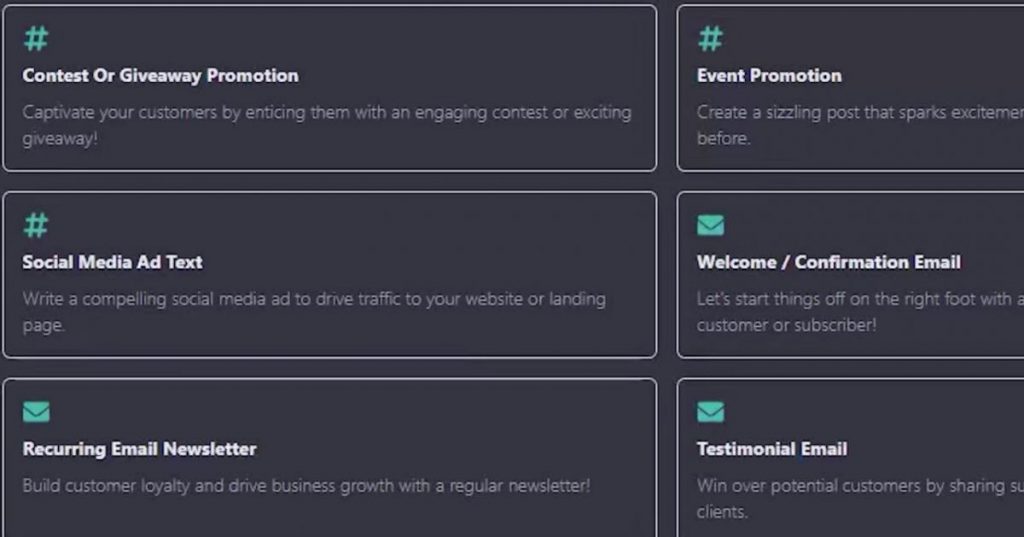Choose the Social Media Ad Text title
Viewport: 1024px width, 537px height.
[x=112, y=262]
